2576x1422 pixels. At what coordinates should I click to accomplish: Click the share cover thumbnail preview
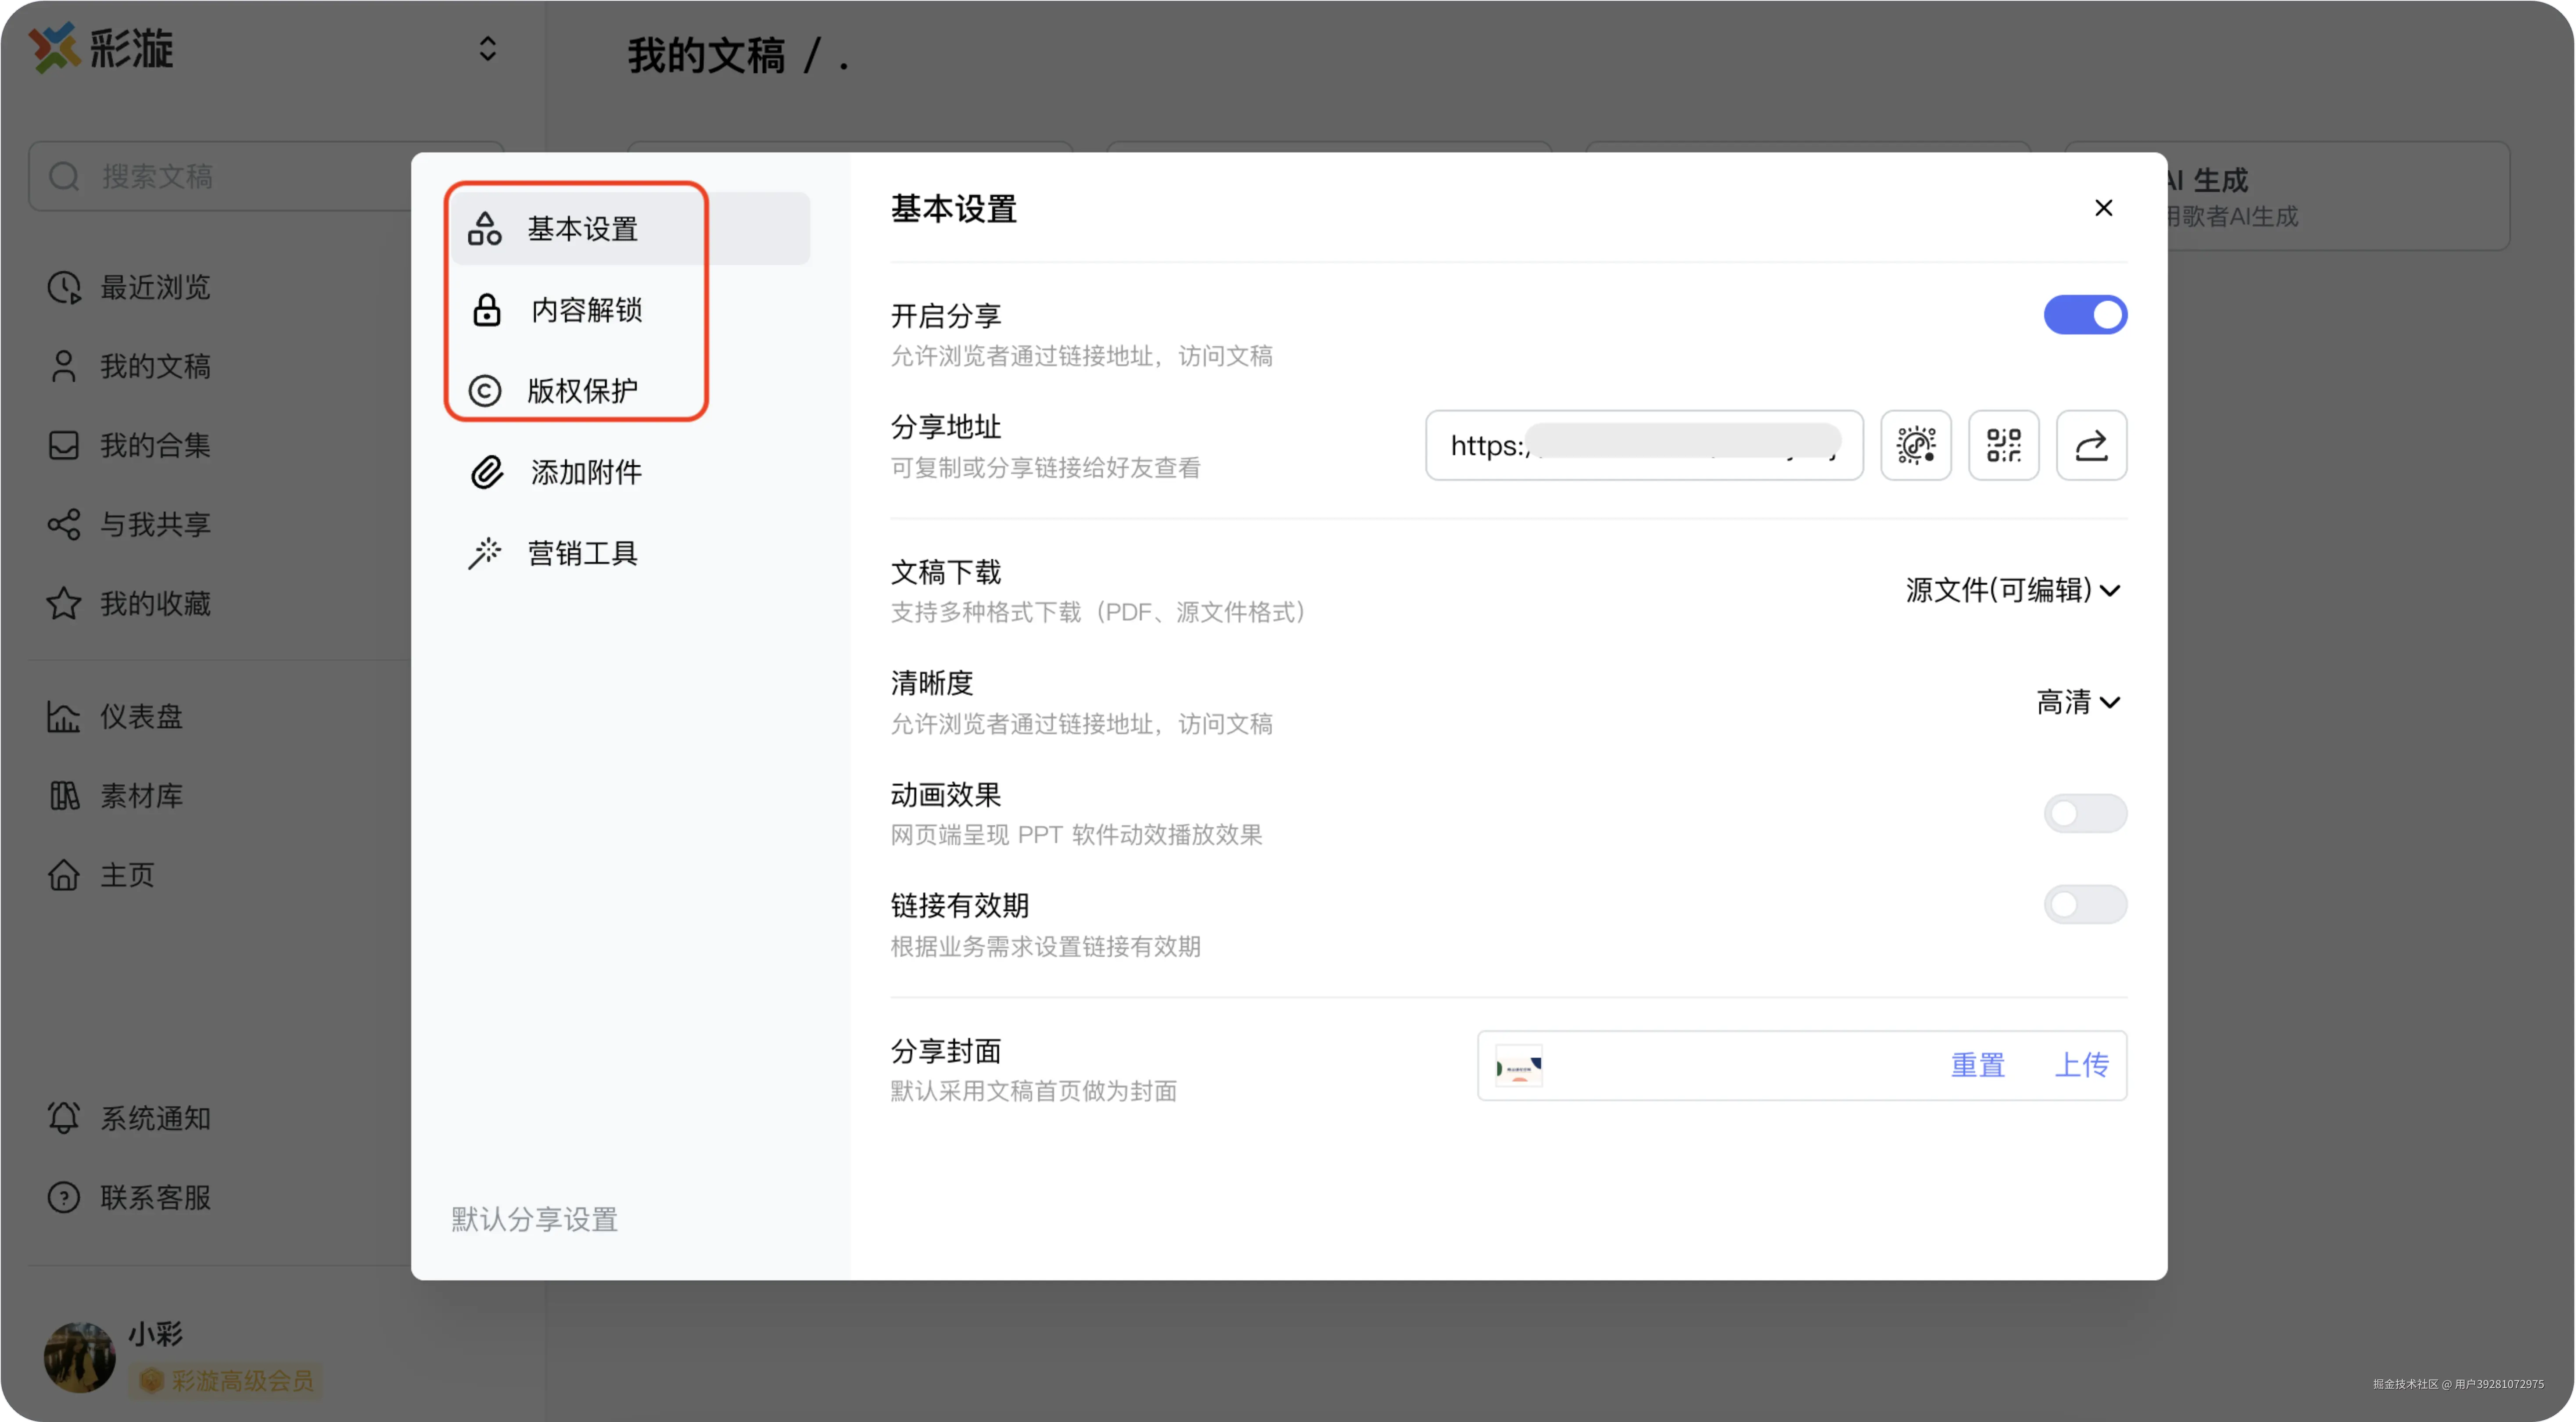pos(1518,1066)
